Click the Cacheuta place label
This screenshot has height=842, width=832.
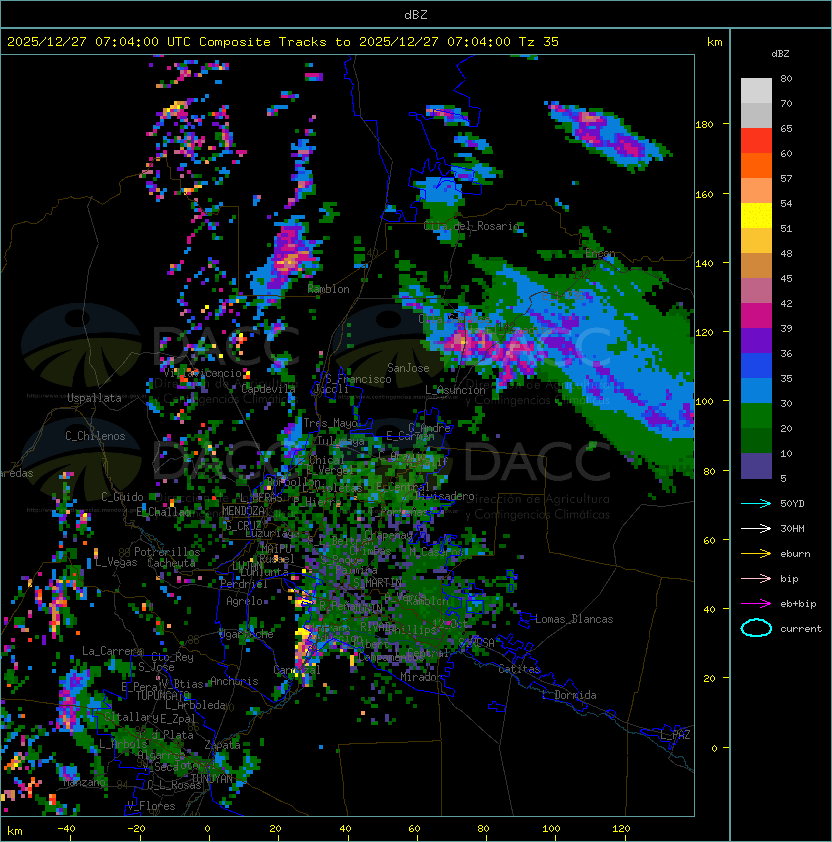171,563
